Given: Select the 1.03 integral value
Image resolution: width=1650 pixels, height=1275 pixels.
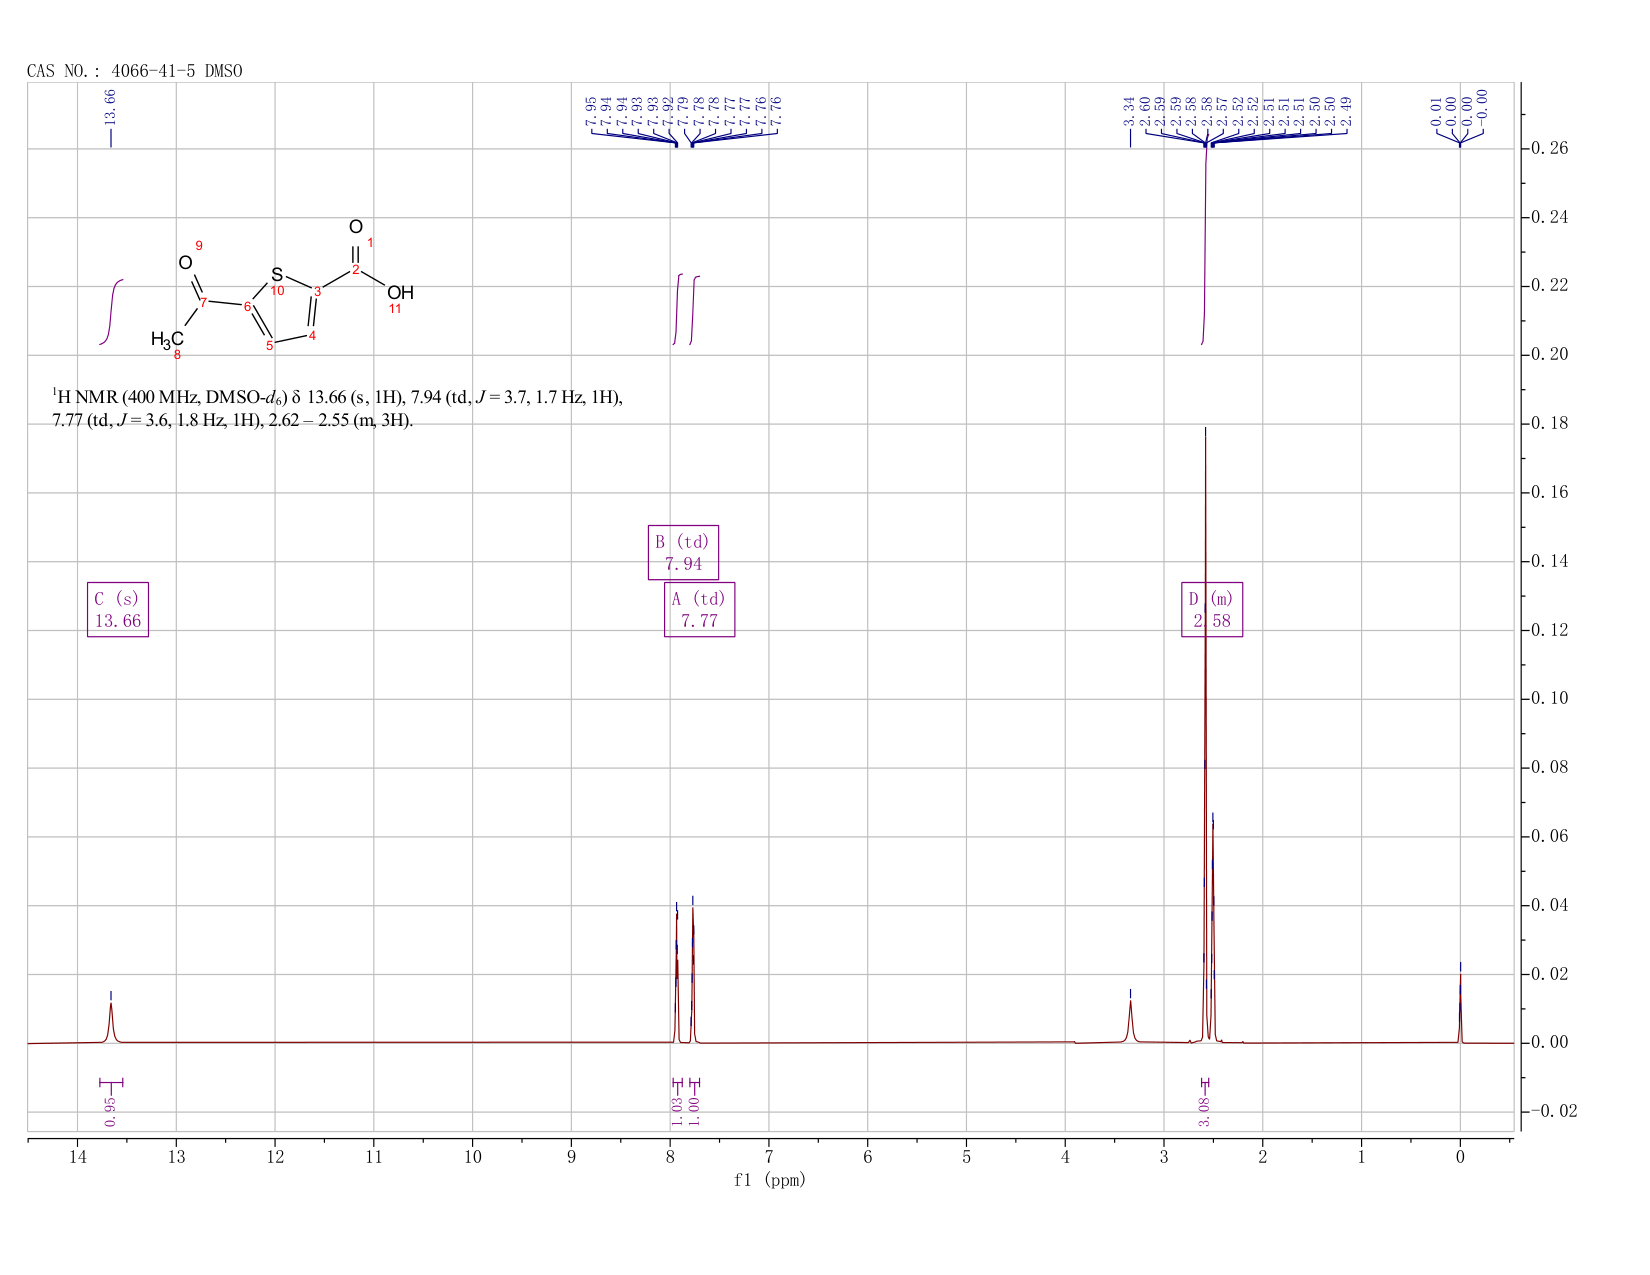Looking at the screenshot, I should (677, 1111).
